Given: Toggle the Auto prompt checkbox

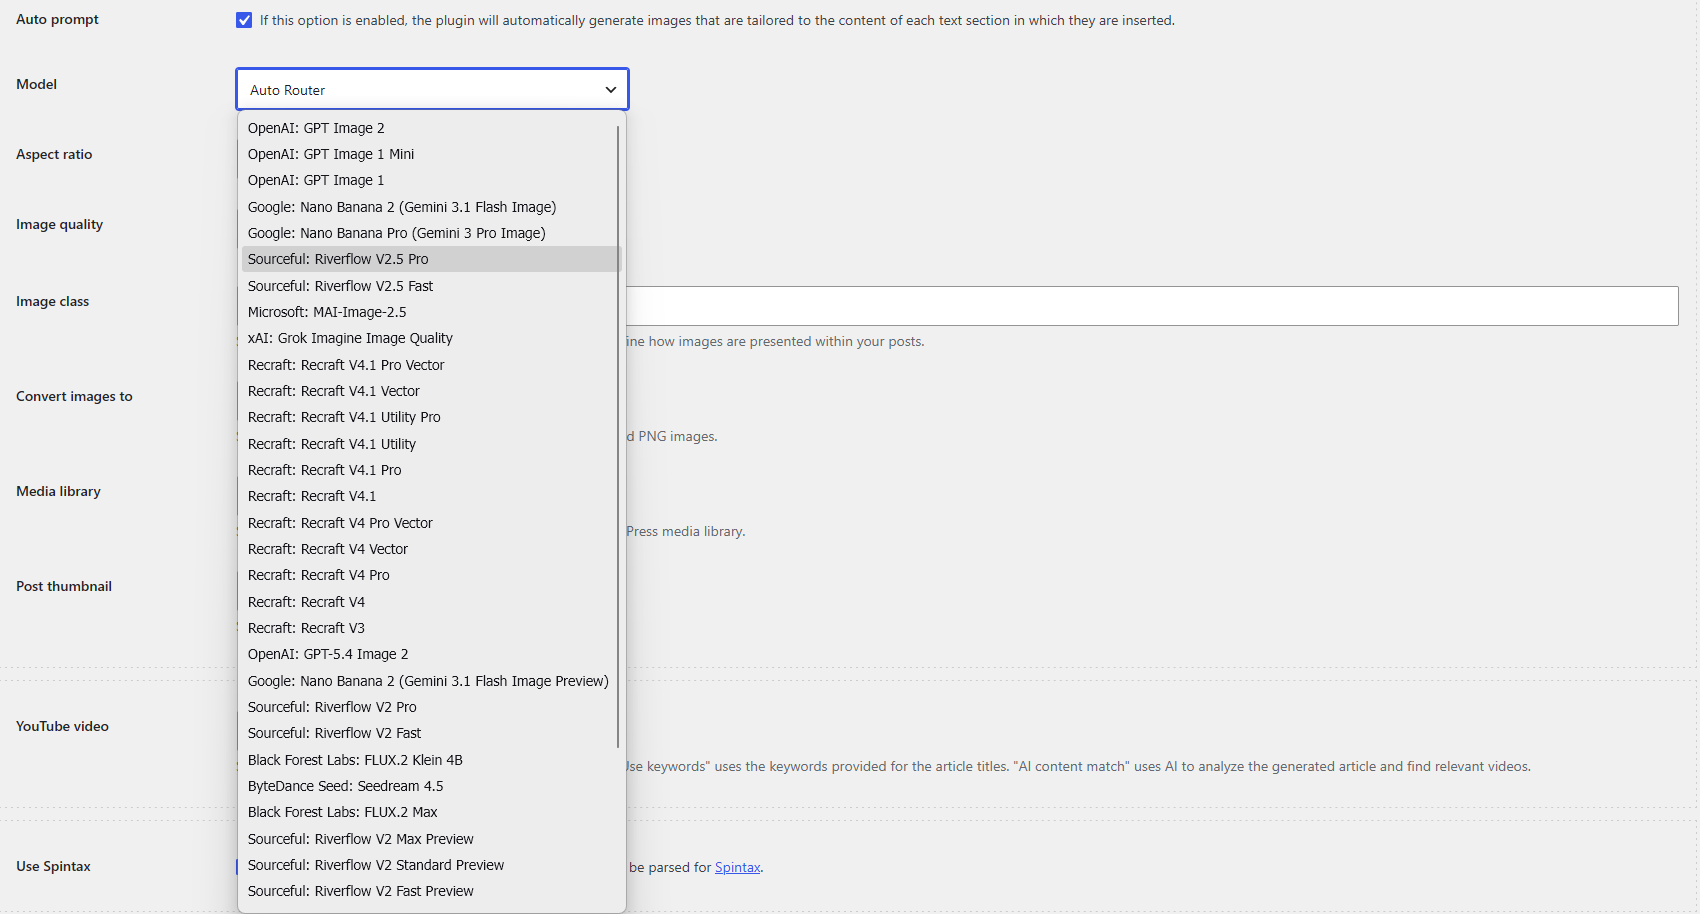Looking at the screenshot, I should coord(244,20).
